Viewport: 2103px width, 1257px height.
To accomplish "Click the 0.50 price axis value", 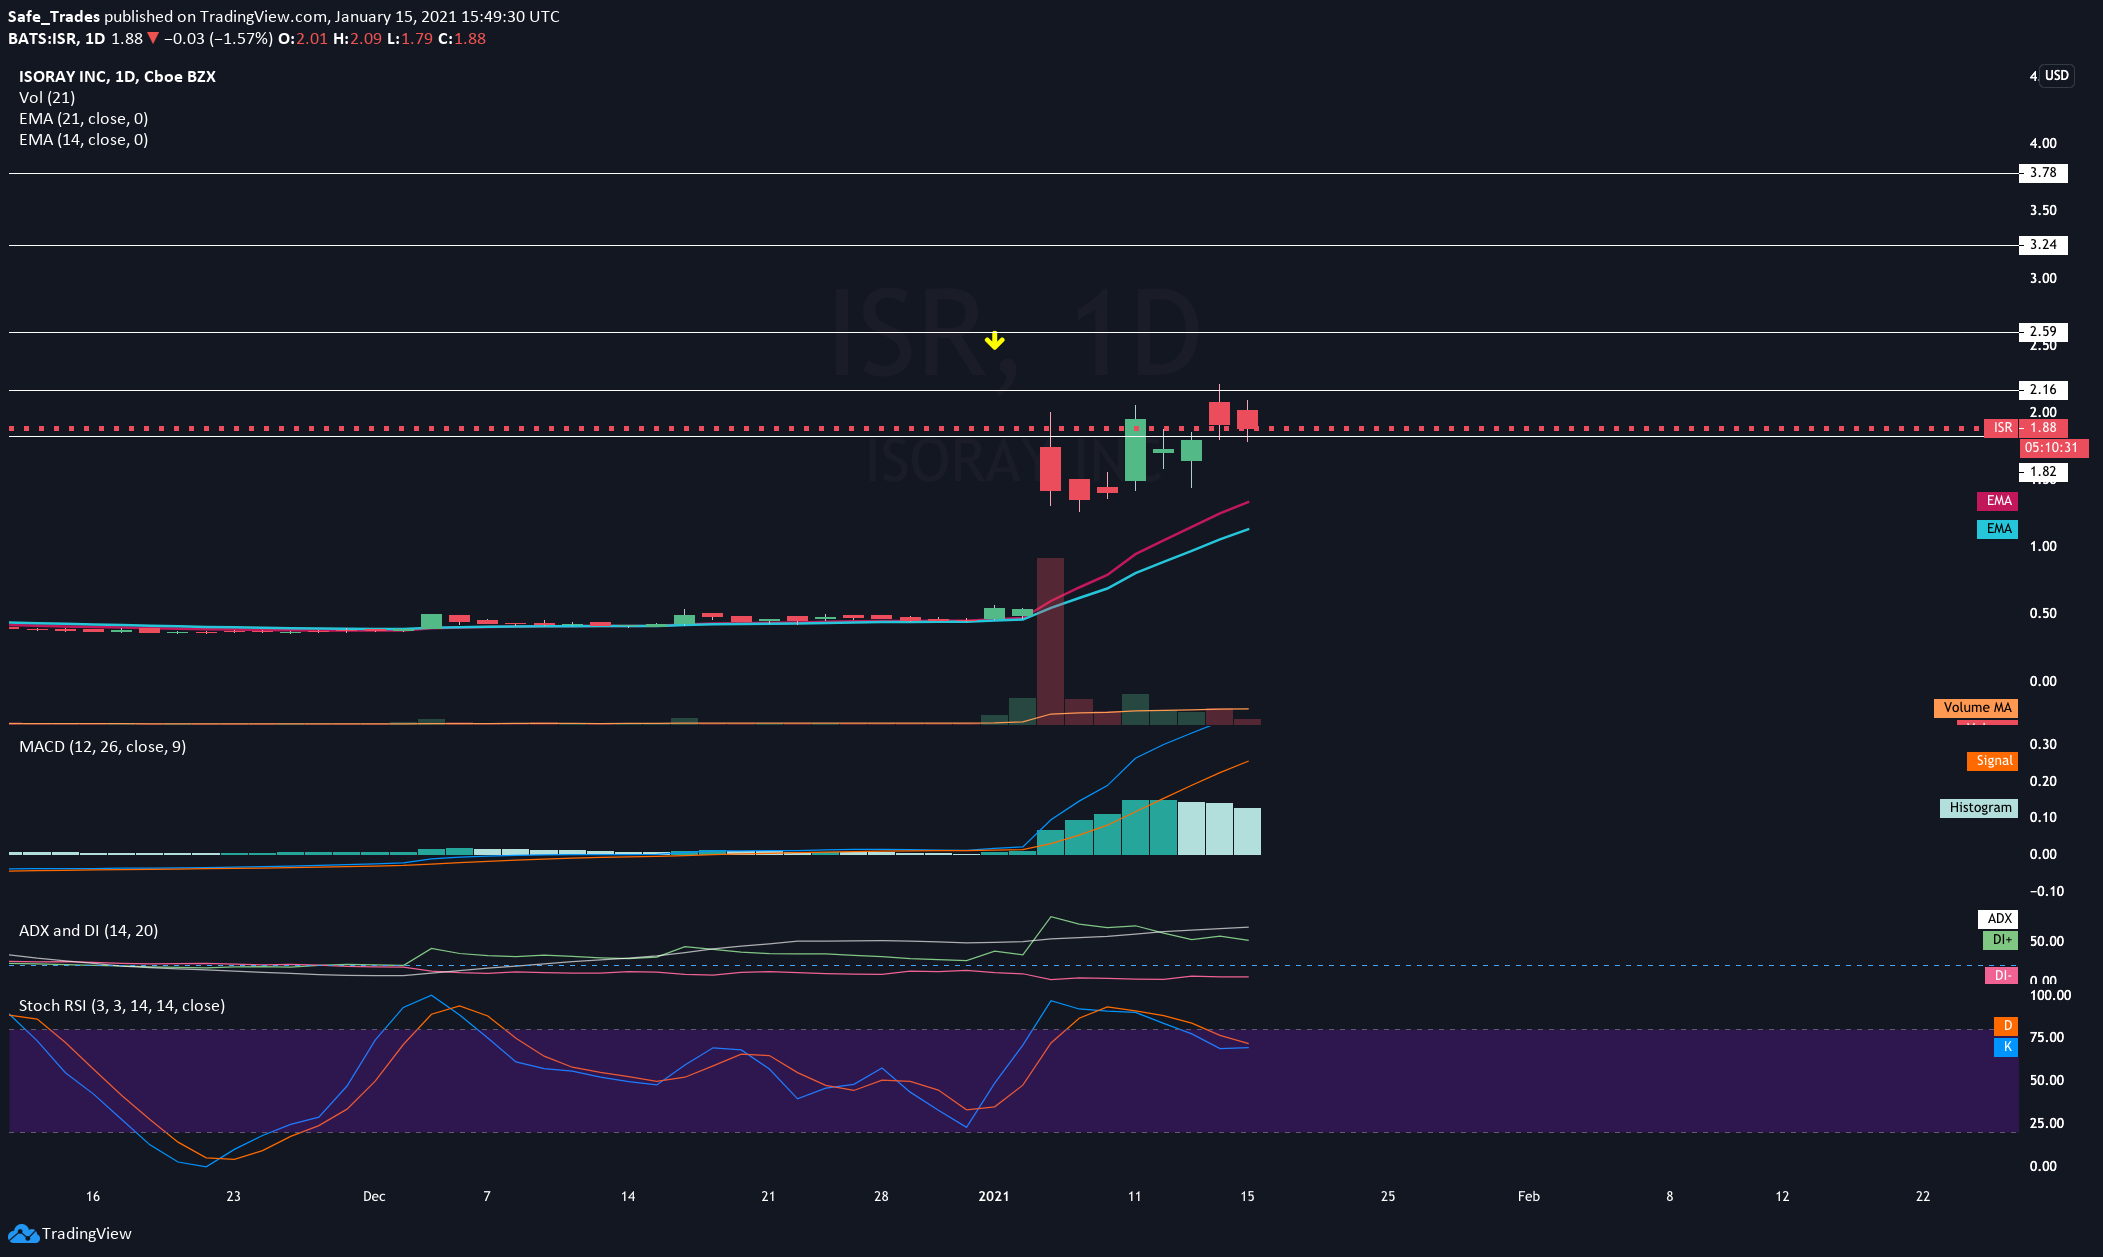I will pos(2043,613).
